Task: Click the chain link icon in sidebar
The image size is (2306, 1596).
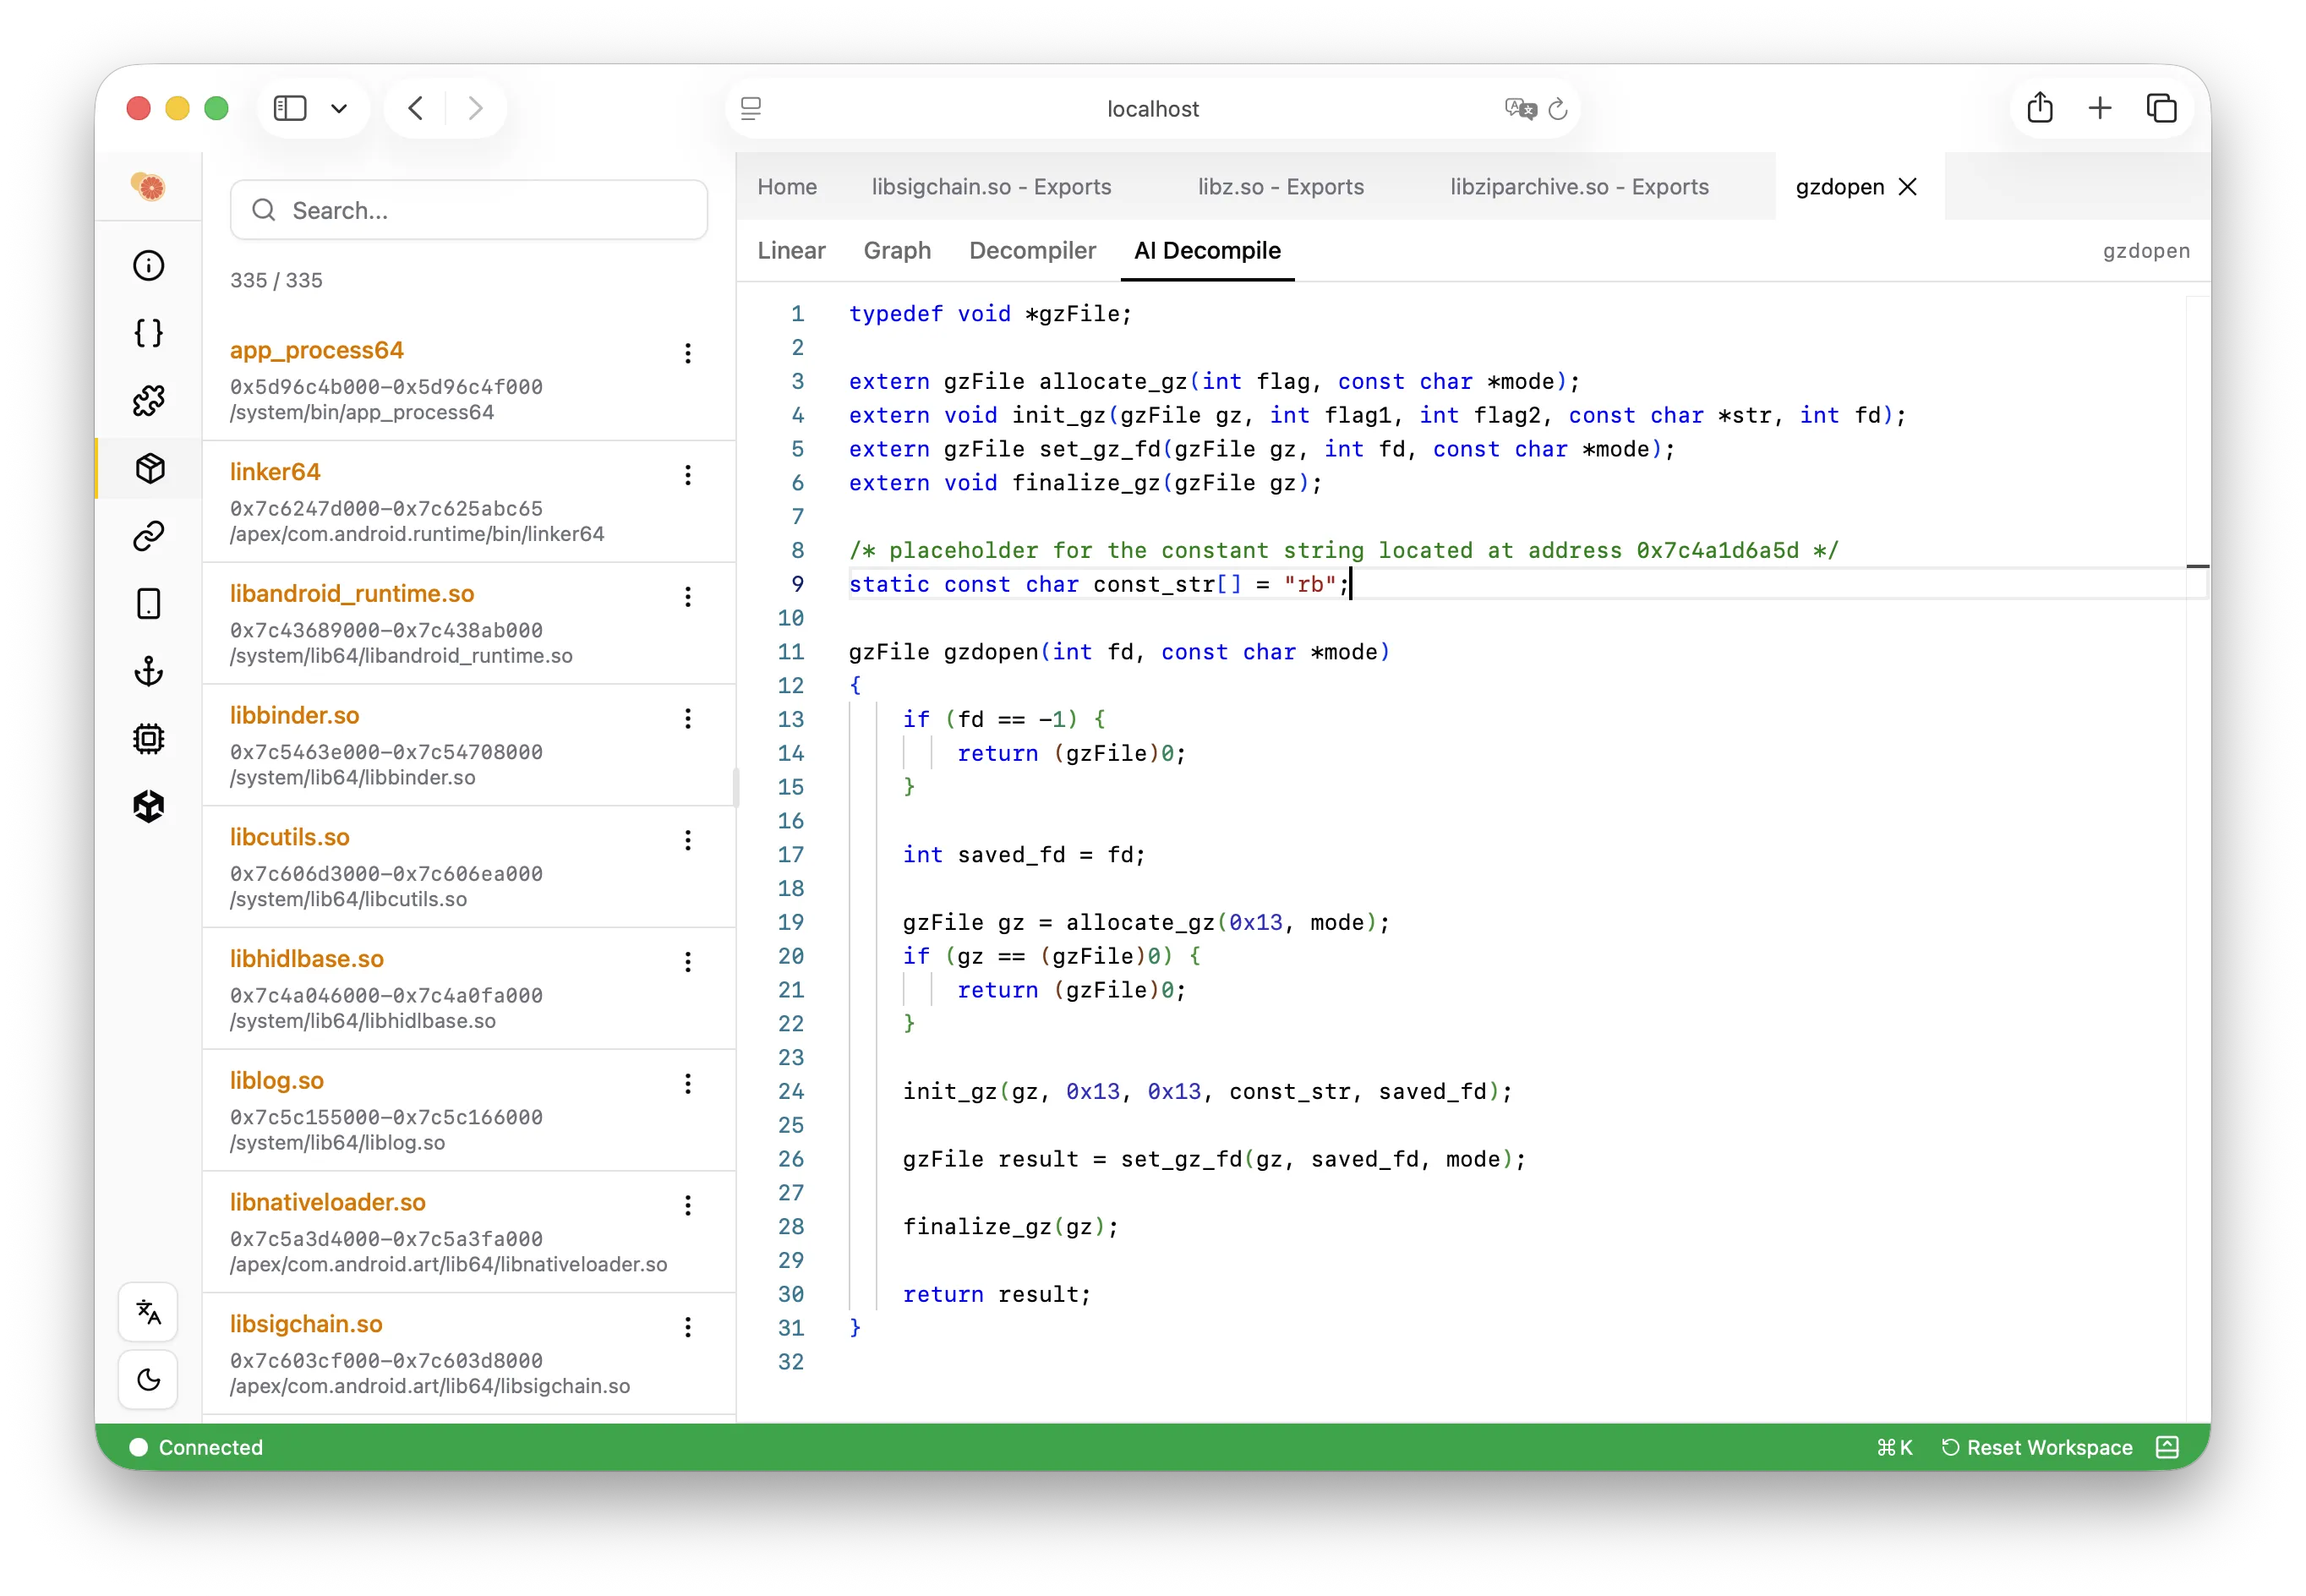Action: point(148,536)
